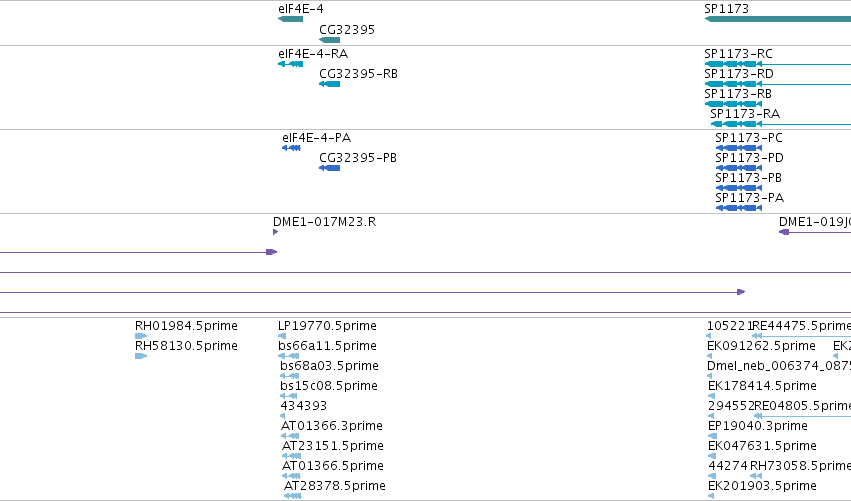Open the SP1173-PC protein feature
This screenshot has height=501, width=851.
pyautogui.click(x=748, y=138)
